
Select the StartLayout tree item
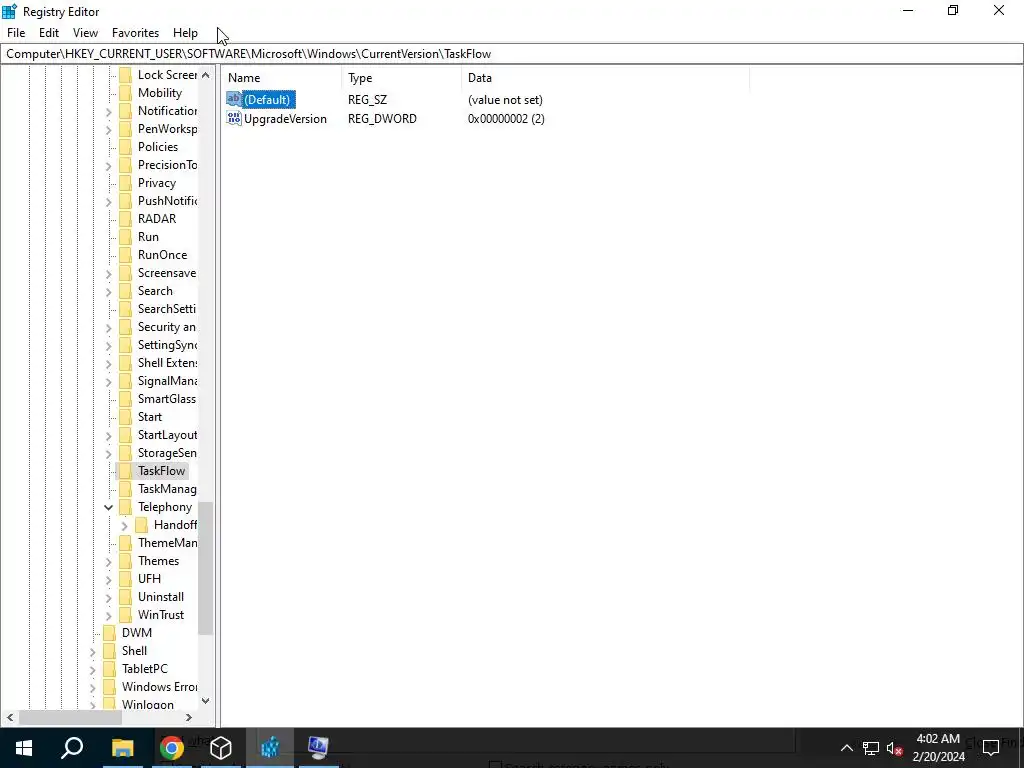(x=167, y=435)
